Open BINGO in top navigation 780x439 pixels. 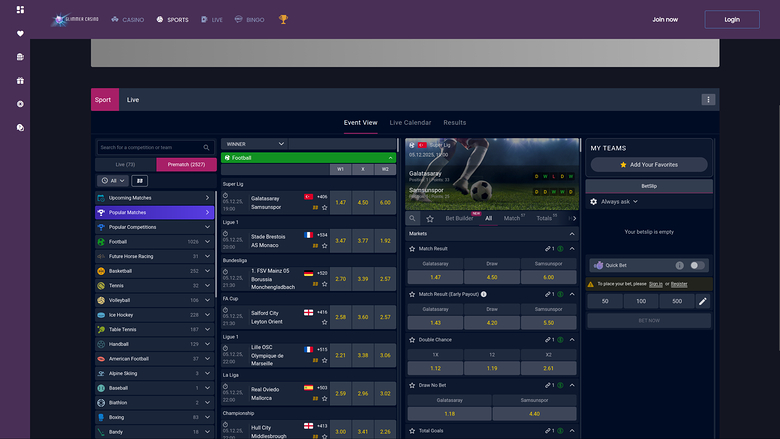tap(250, 20)
